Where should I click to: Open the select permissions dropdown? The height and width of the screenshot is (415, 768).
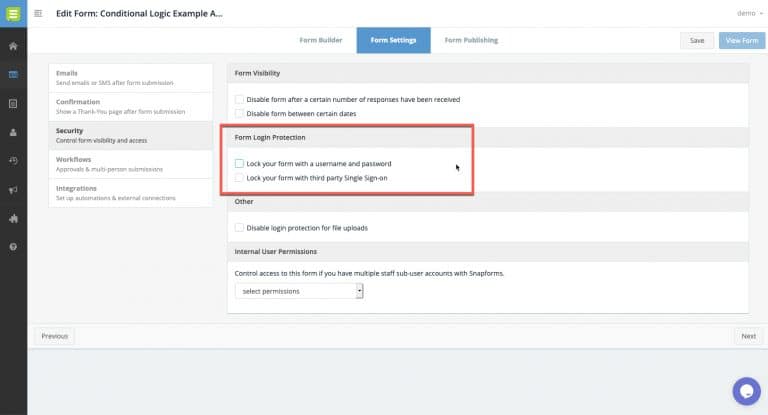point(298,291)
